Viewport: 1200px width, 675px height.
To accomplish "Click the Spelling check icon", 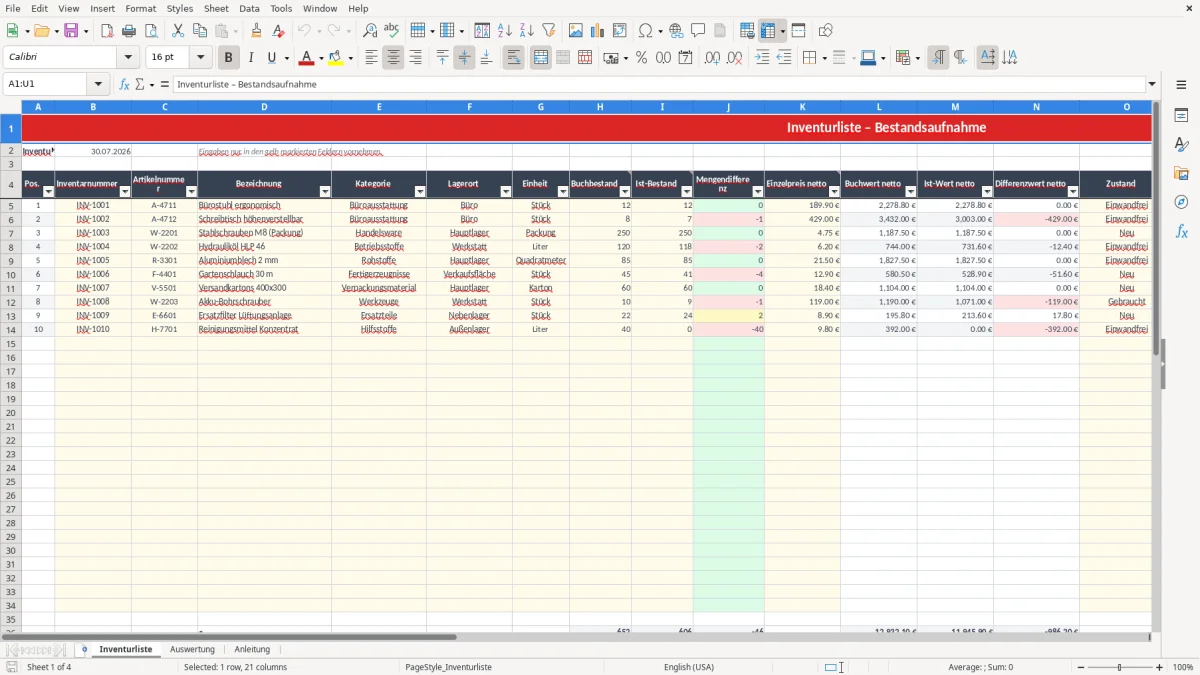I will [x=392, y=31].
